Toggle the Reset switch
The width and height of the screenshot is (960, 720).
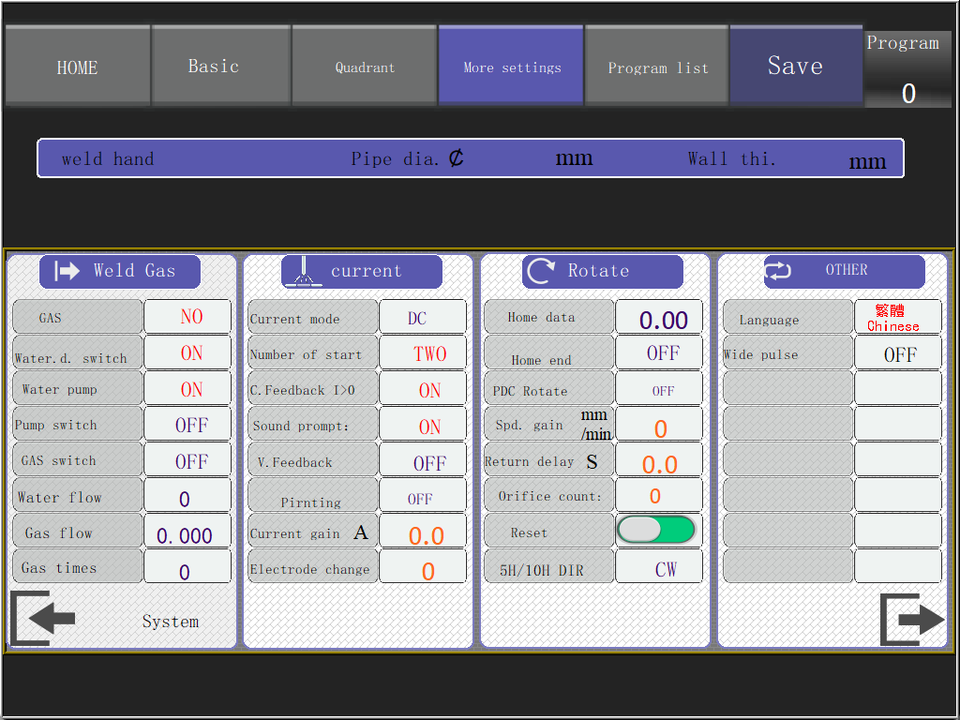point(656,530)
